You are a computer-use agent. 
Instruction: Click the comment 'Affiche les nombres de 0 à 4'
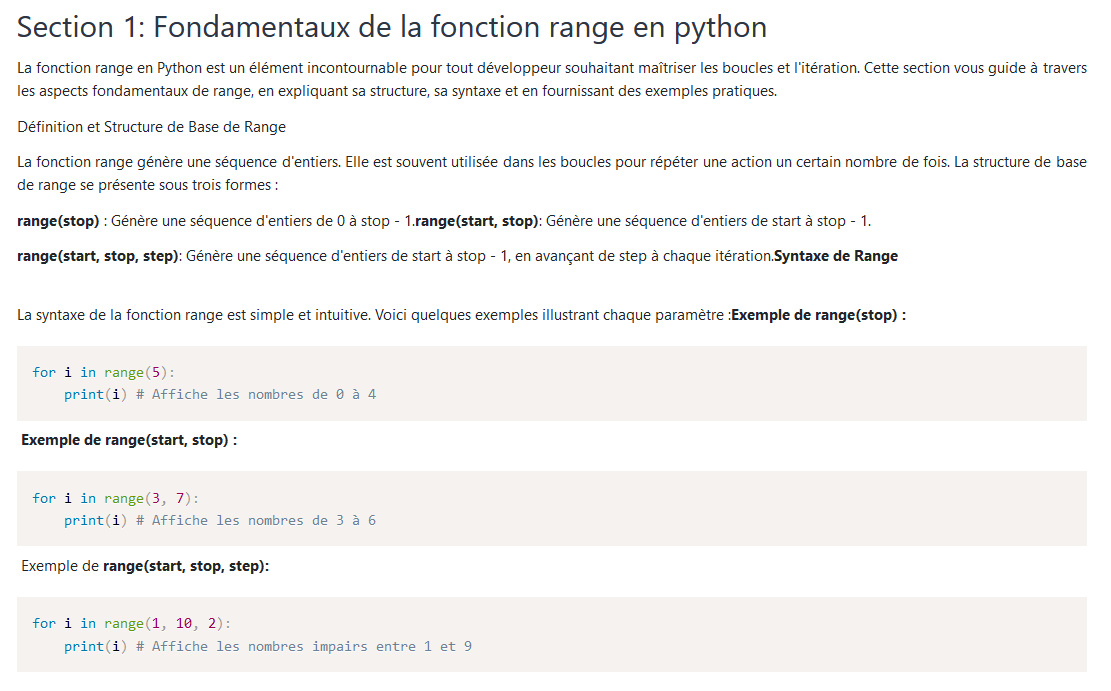pyautogui.click(x=264, y=394)
